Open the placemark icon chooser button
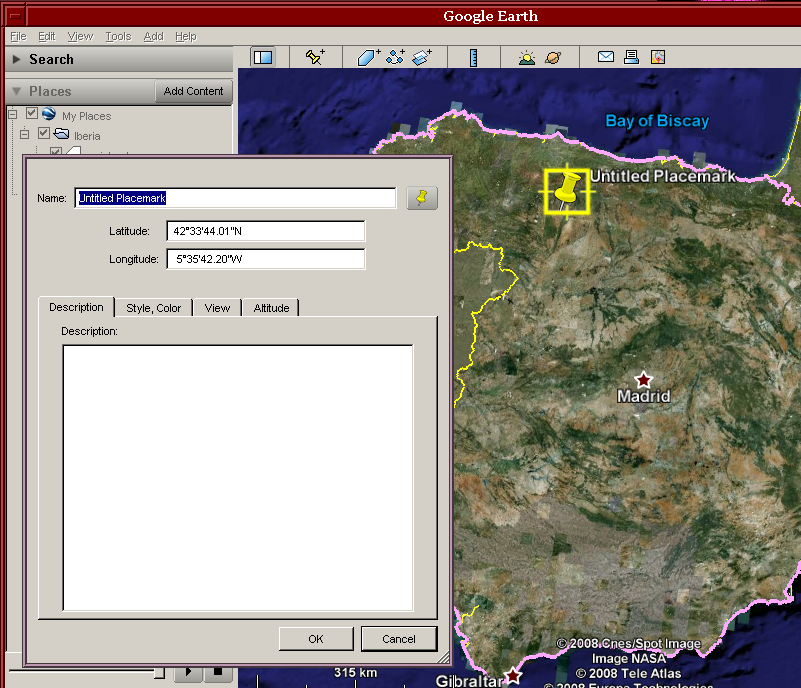This screenshot has height=688, width=801. pos(422,198)
